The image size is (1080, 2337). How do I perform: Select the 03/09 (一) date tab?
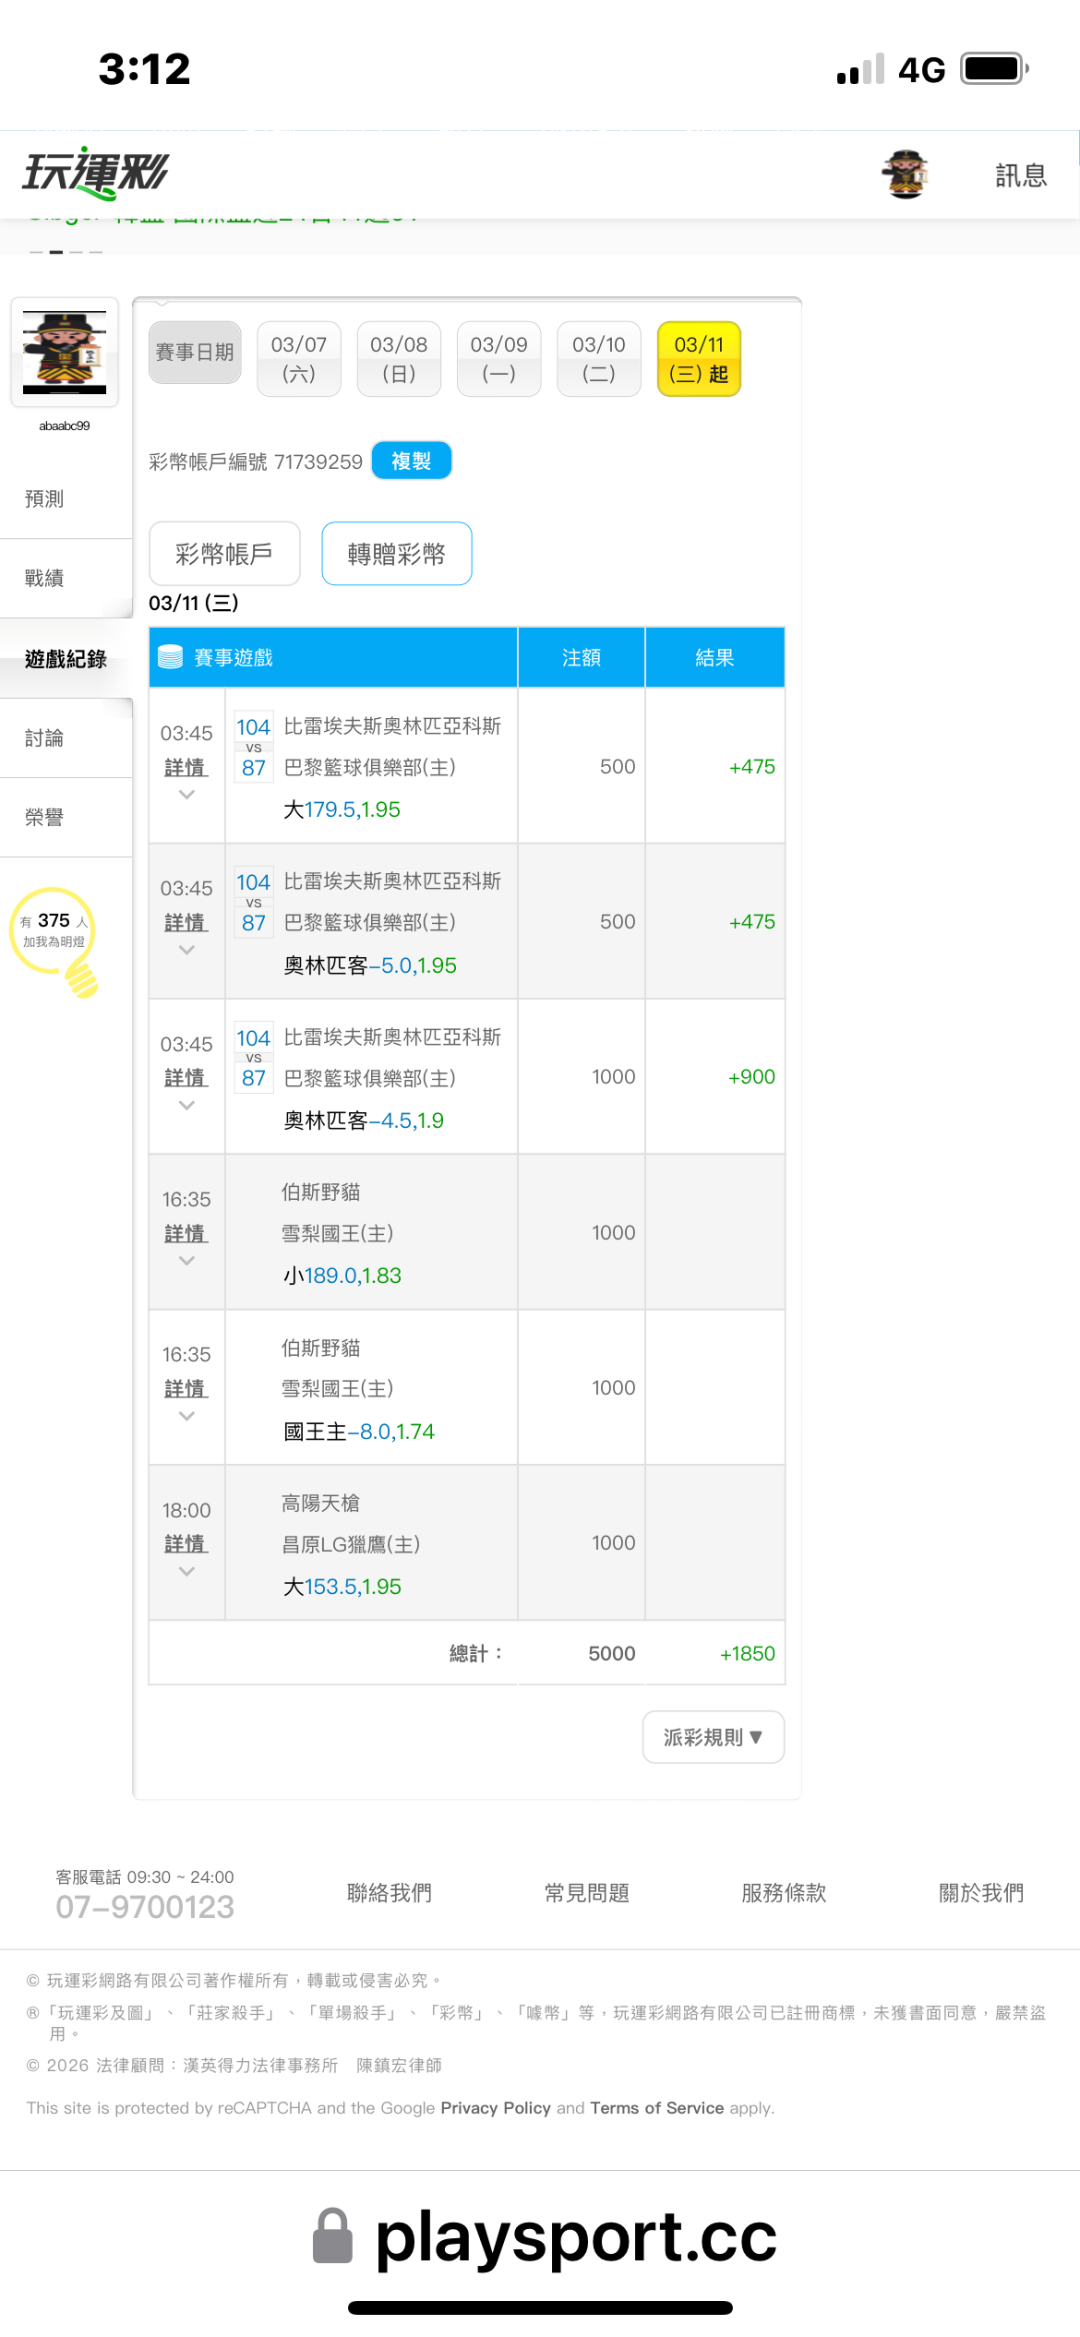click(x=499, y=359)
